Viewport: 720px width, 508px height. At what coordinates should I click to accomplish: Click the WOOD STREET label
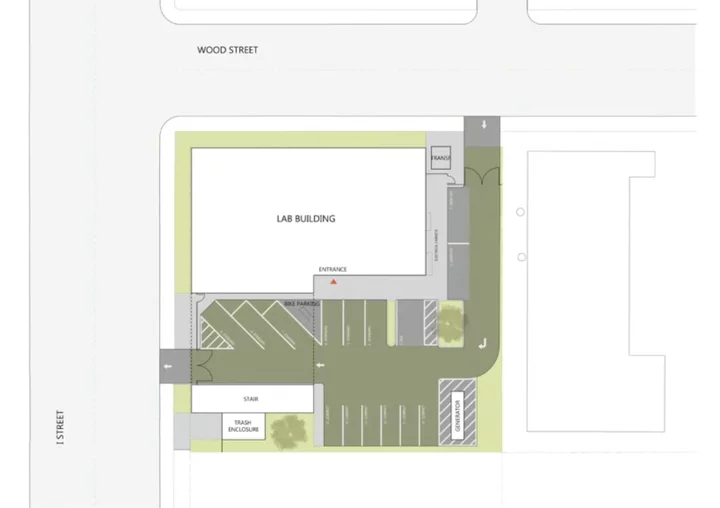(x=227, y=49)
